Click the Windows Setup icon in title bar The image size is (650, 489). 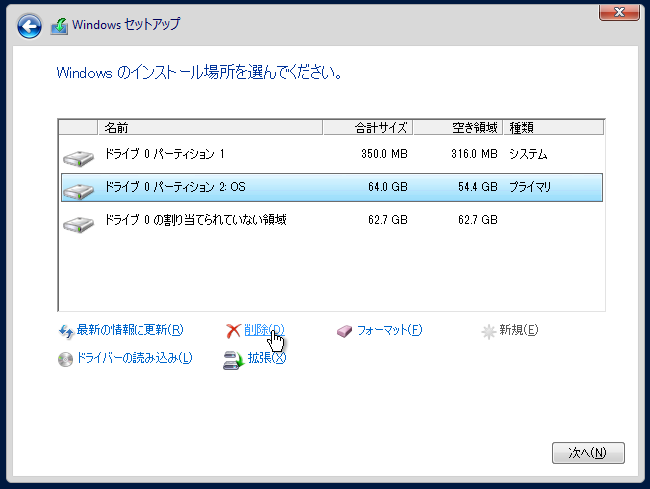coord(59,26)
